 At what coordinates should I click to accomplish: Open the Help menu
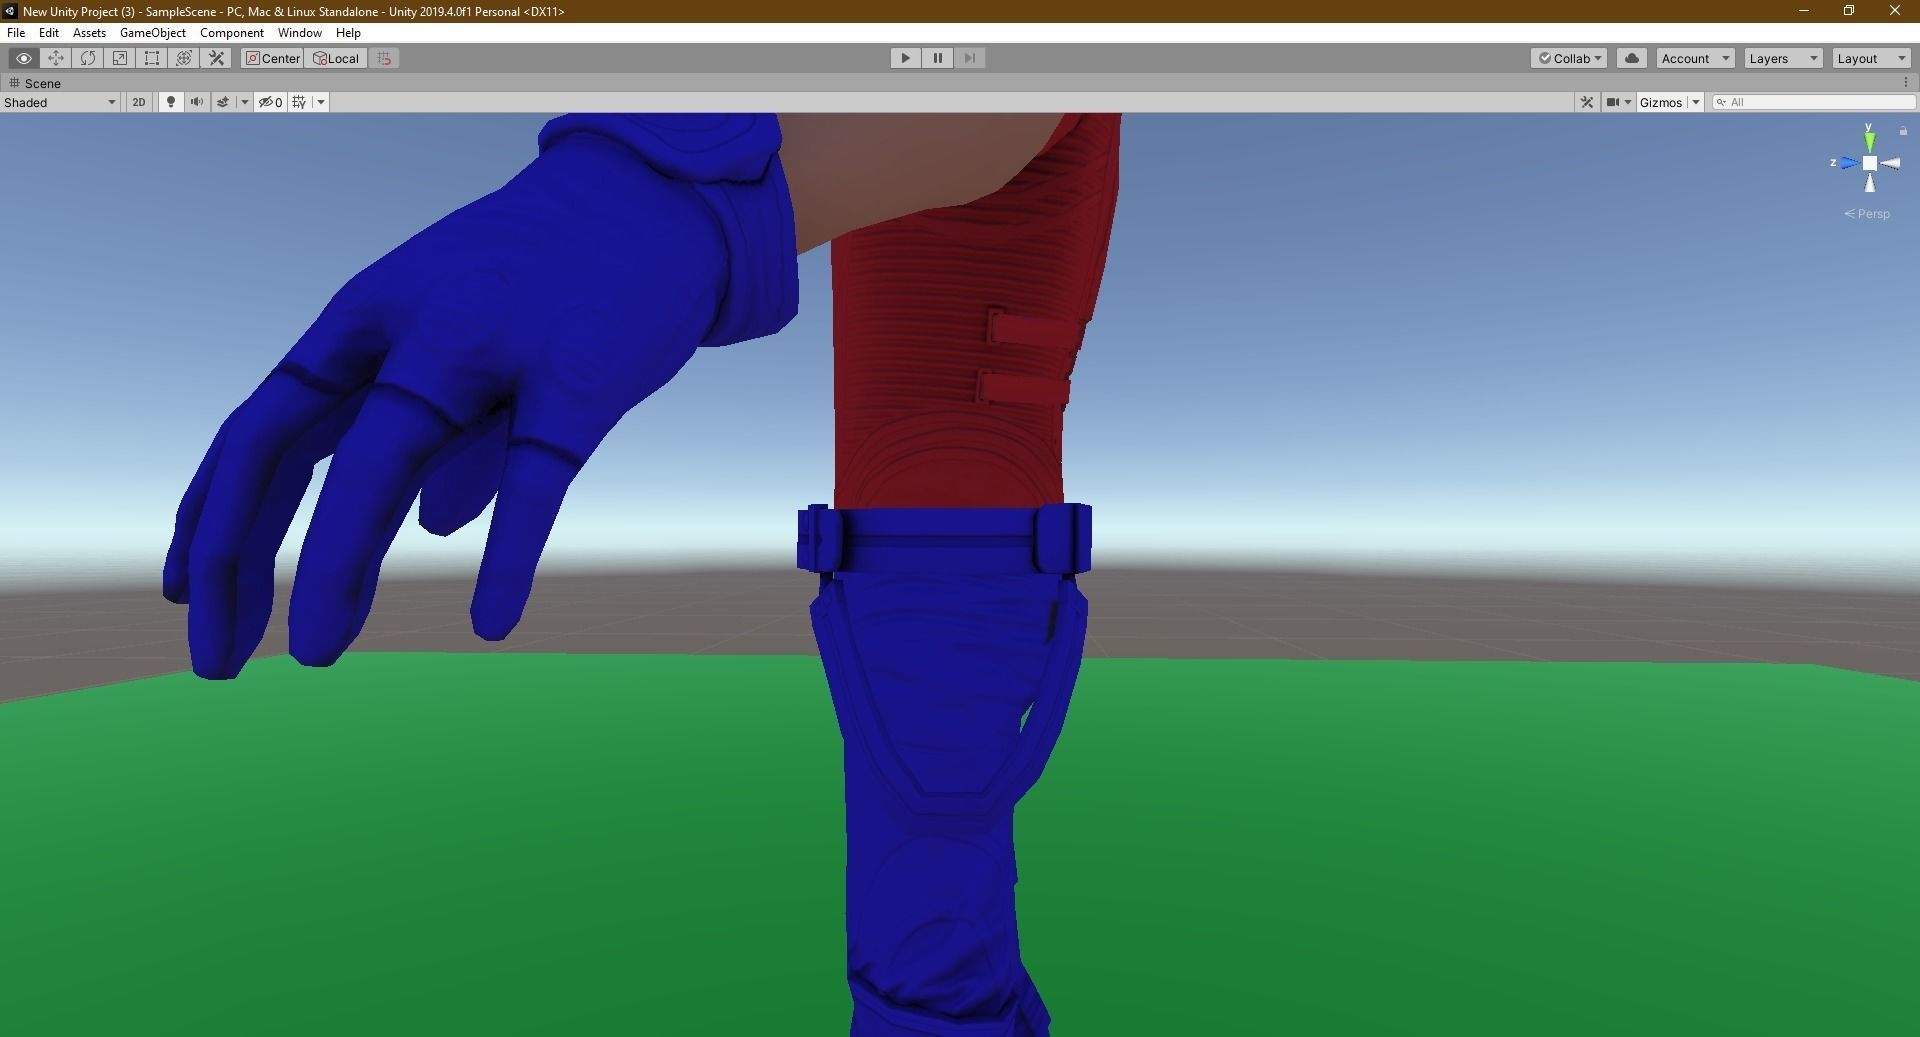coord(348,33)
